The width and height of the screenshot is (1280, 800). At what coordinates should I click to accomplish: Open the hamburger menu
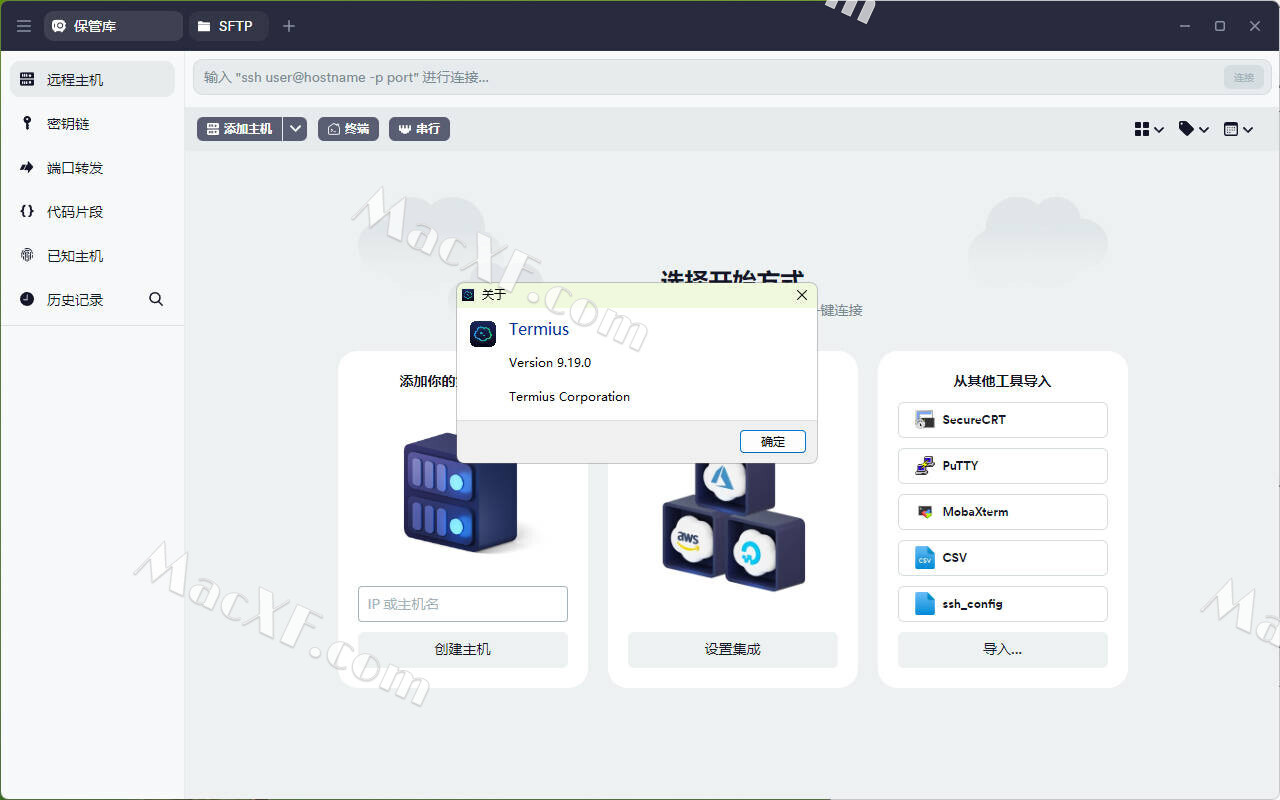[24, 26]
